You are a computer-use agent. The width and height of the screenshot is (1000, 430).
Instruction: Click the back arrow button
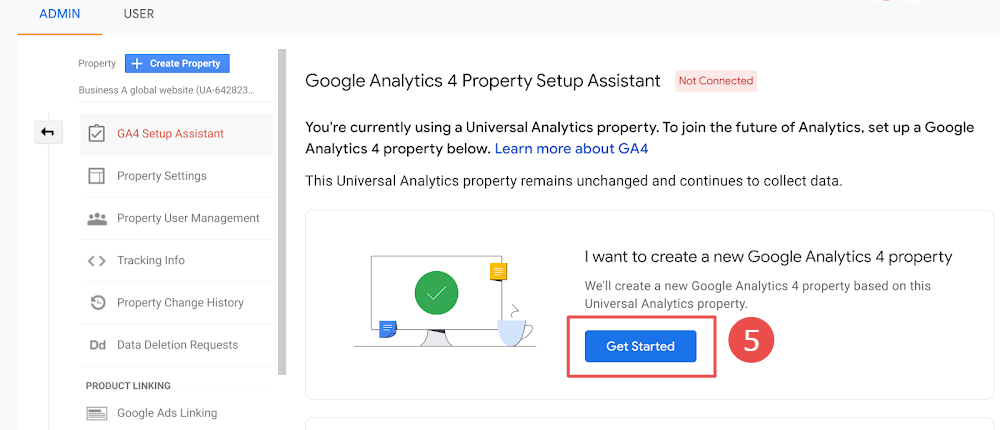[48, 133]
